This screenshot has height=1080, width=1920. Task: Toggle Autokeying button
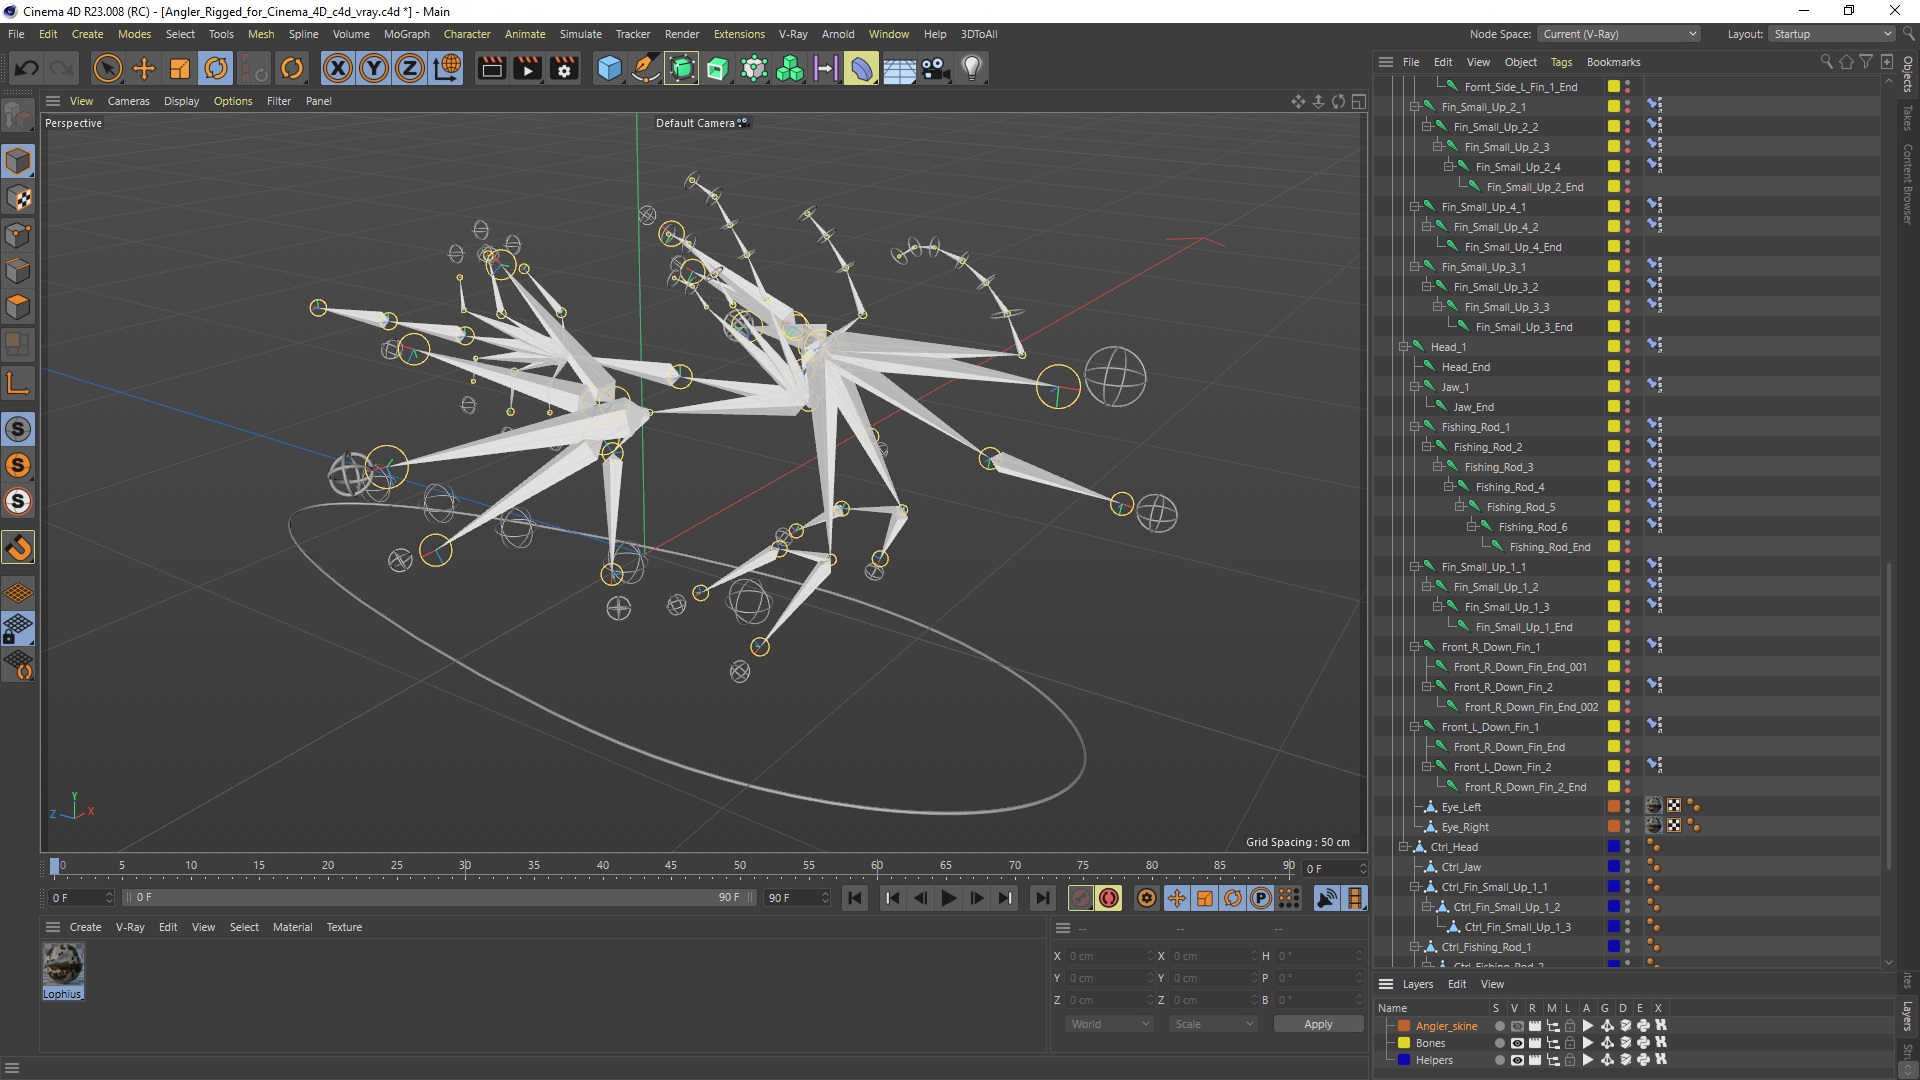(x=1108, y=898)
